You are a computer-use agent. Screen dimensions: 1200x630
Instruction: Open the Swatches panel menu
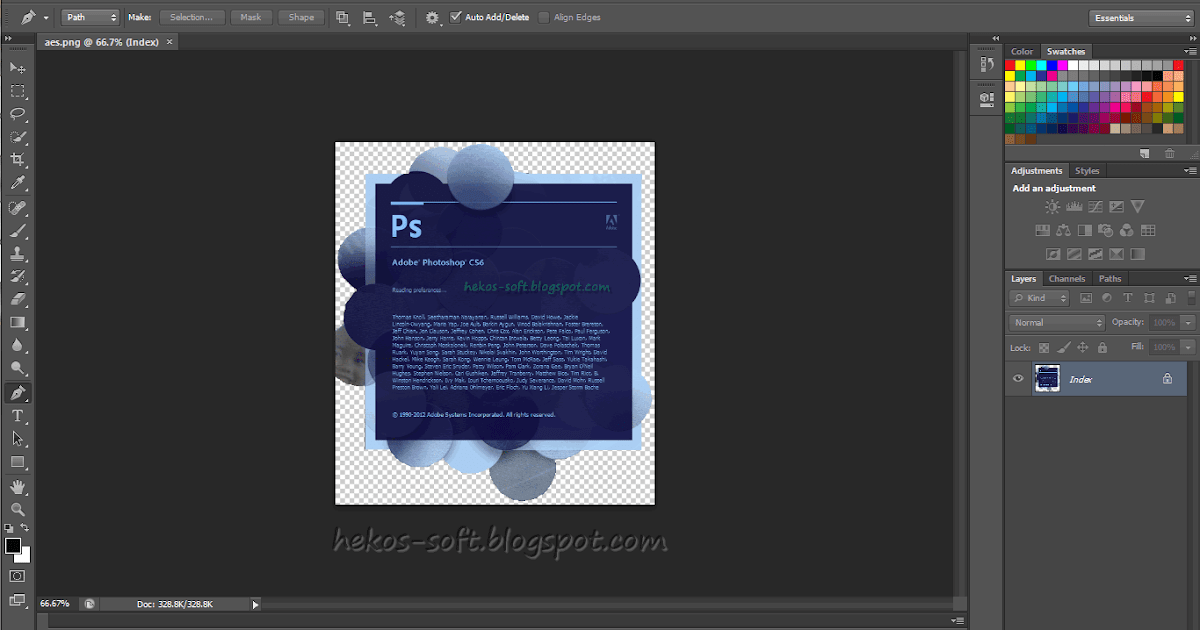[x=1190, y=51]
